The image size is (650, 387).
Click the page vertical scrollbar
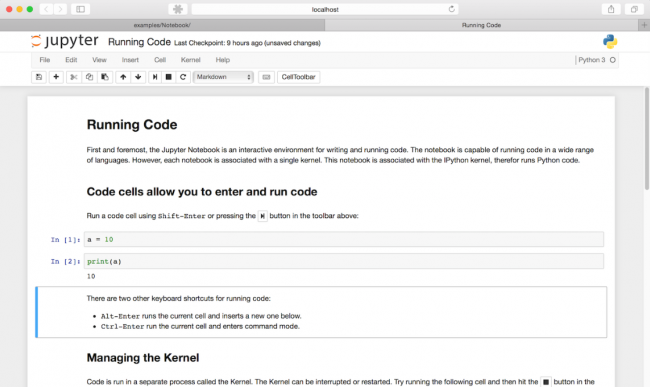pos(647,139)
